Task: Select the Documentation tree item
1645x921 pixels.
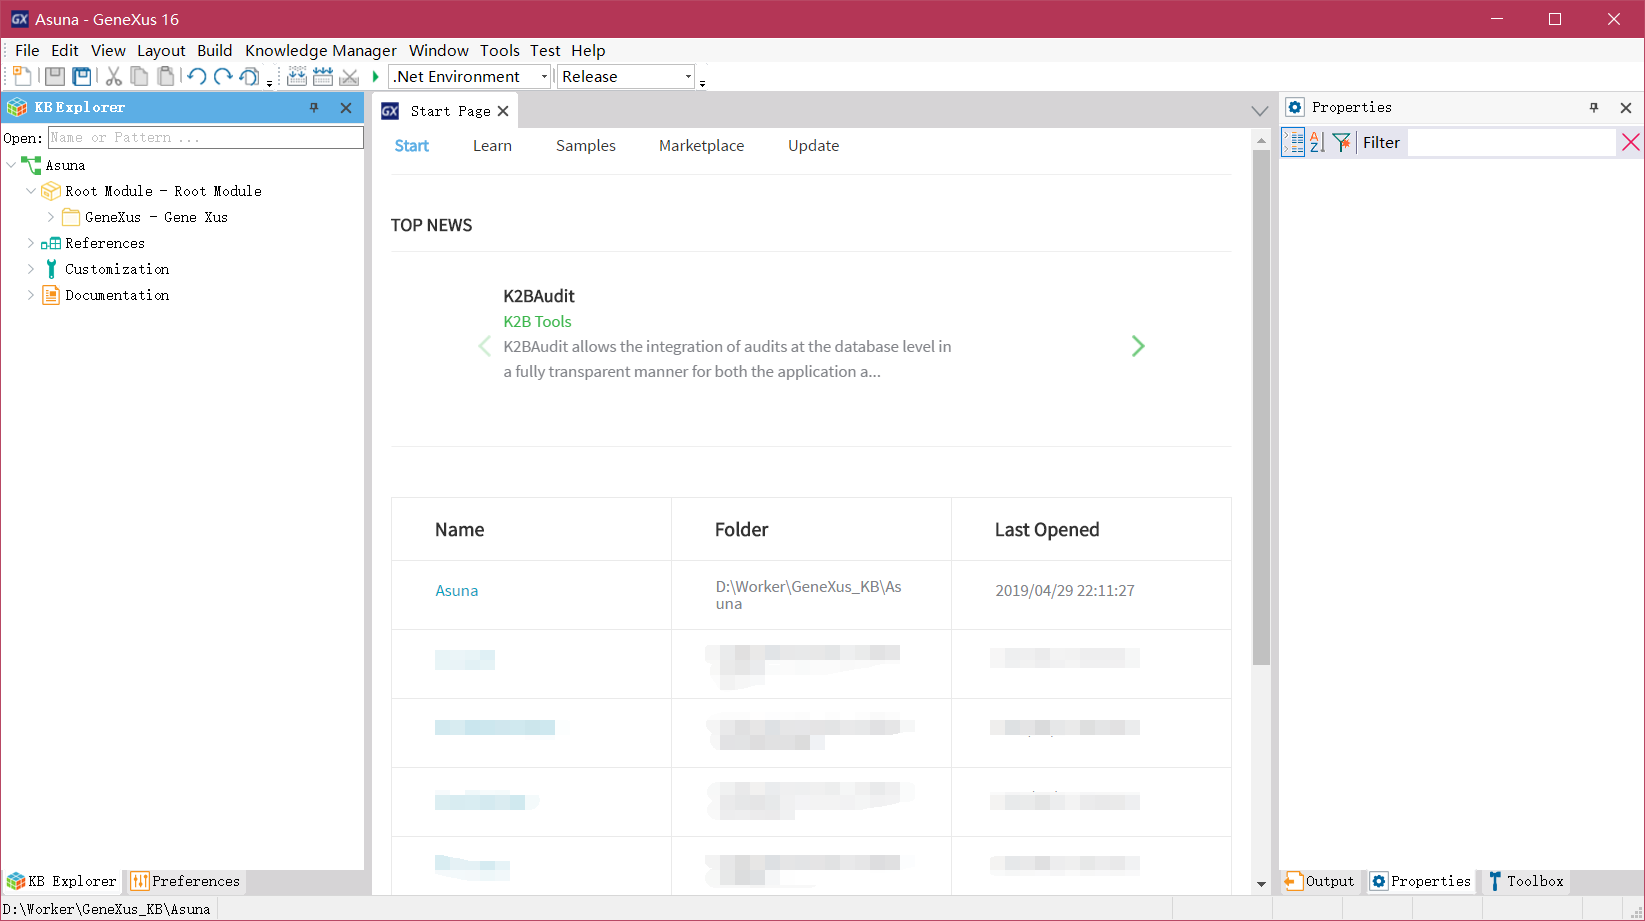Action: coord(117,295)
